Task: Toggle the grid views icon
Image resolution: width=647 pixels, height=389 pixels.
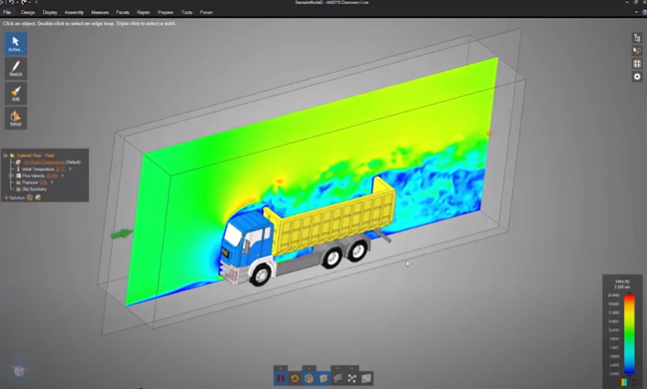Action: coord(637,64)
